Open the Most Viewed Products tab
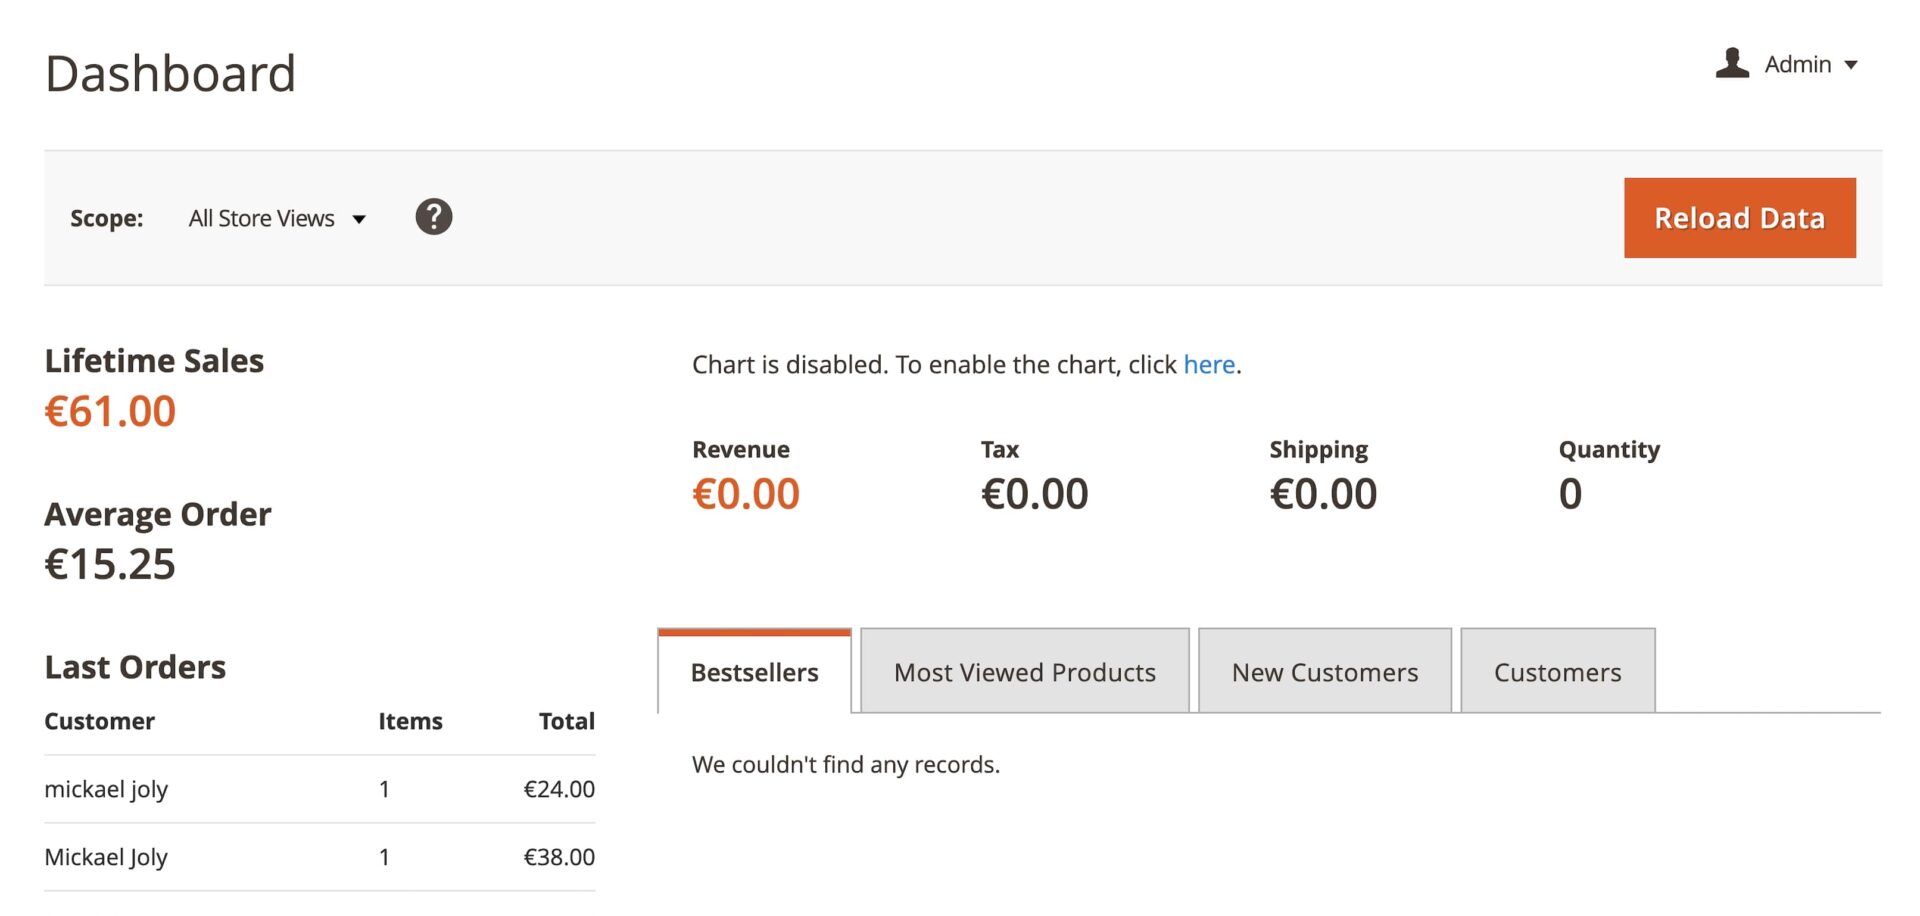The image size is (1920, 916). [x=1024, y=672]
